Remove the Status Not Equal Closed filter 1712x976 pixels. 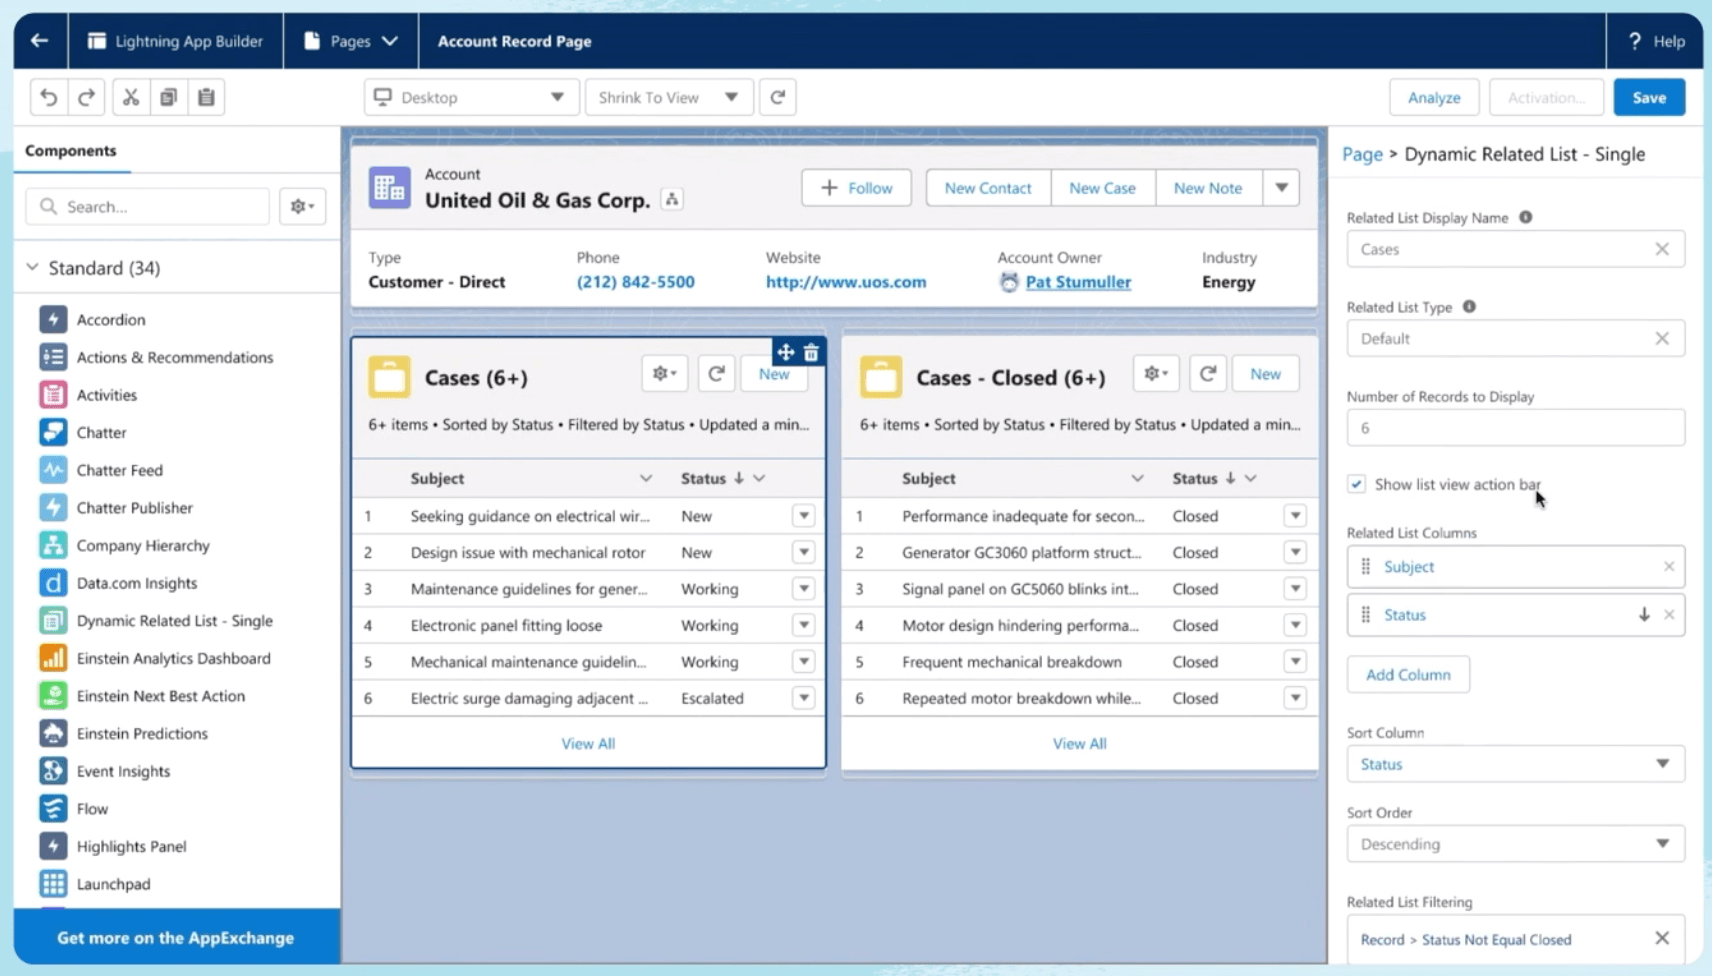click(x=1662, y=938)
